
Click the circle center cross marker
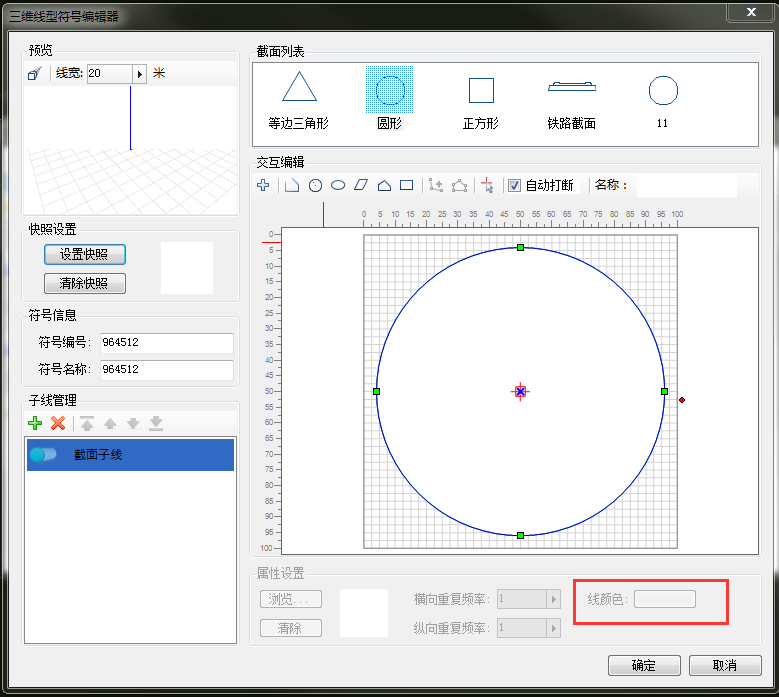tap(520, 391)
